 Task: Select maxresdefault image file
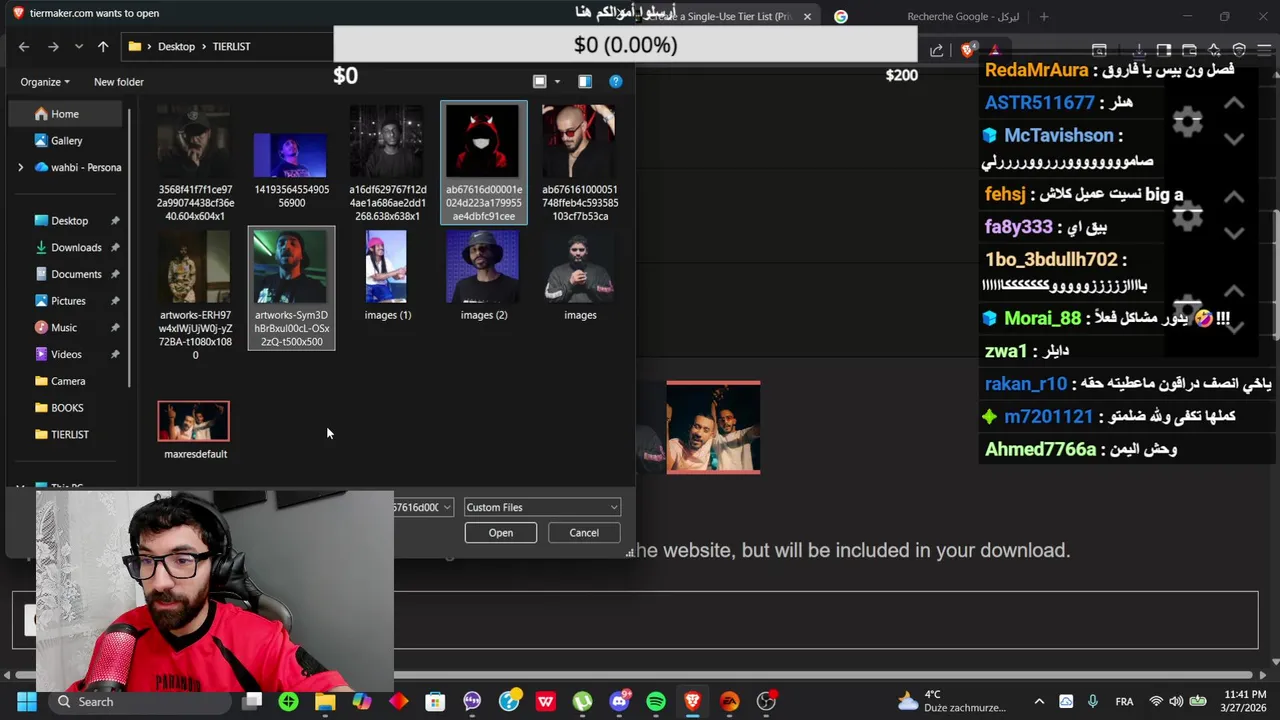click(x=195, y=431)
